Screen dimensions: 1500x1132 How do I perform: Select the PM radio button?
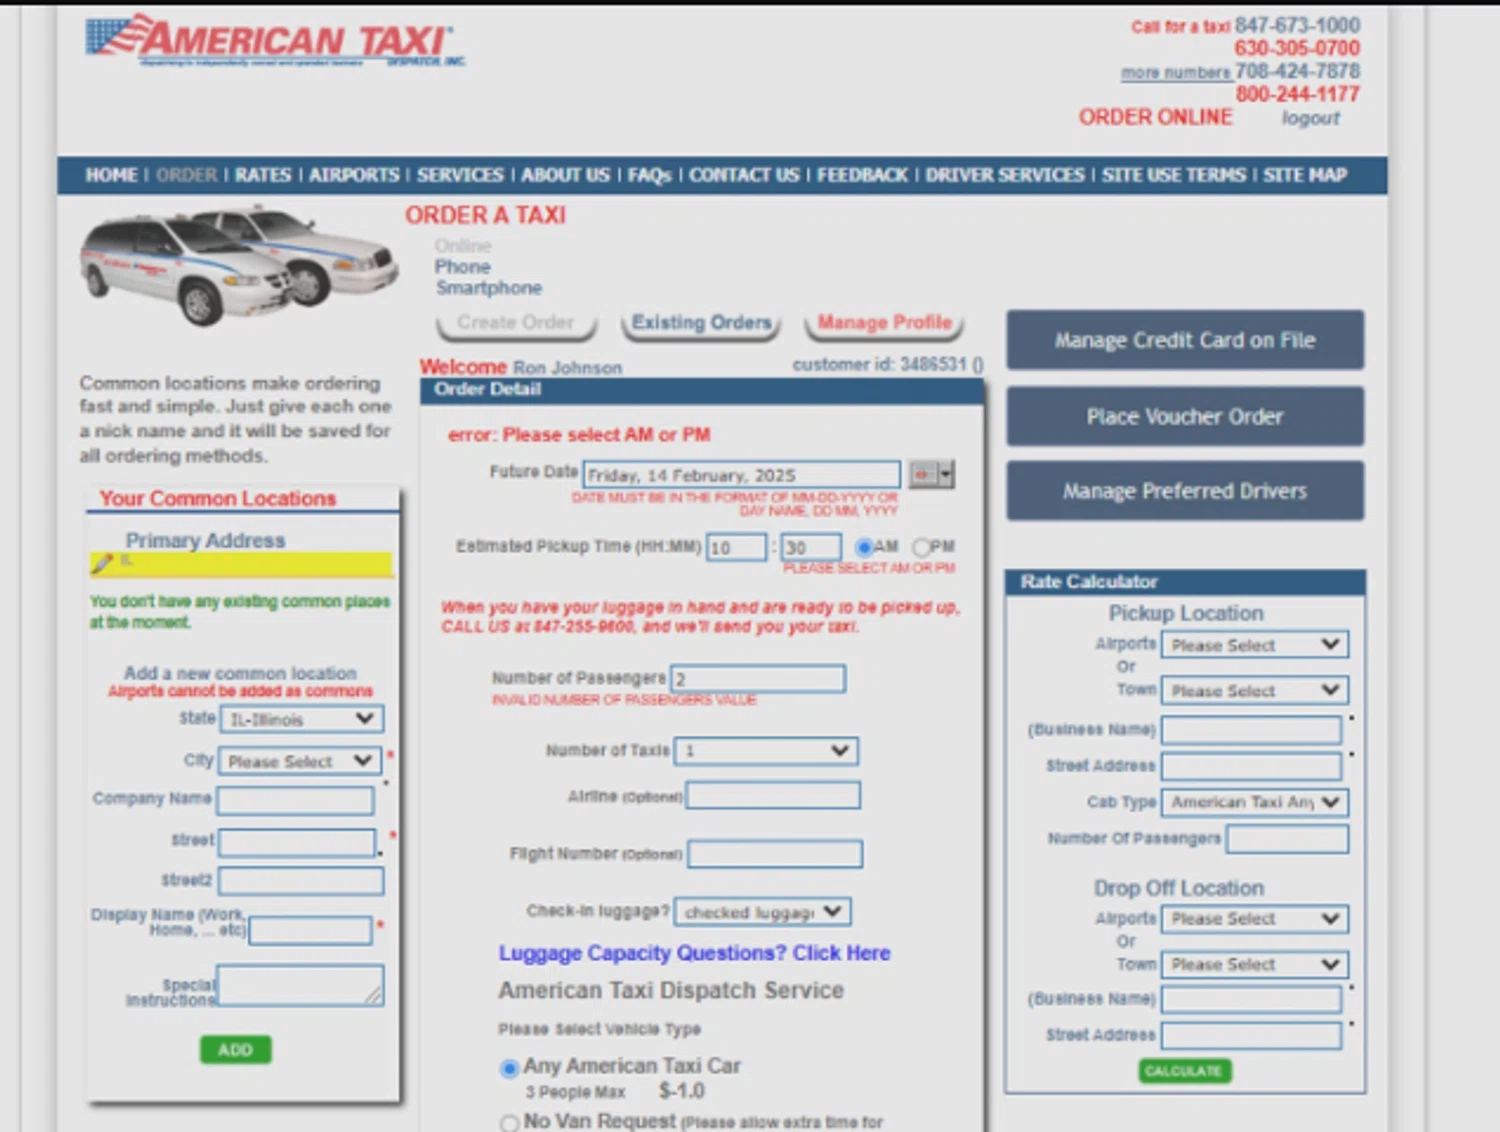[x=921, y=547]
